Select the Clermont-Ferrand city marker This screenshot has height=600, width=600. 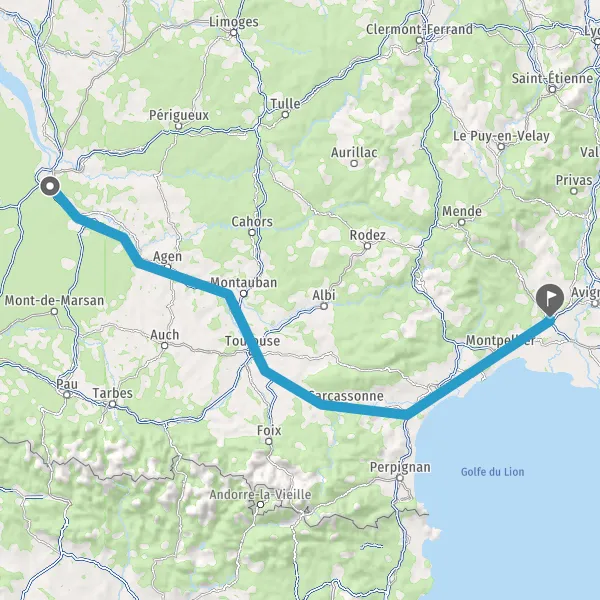click(419, 40)
